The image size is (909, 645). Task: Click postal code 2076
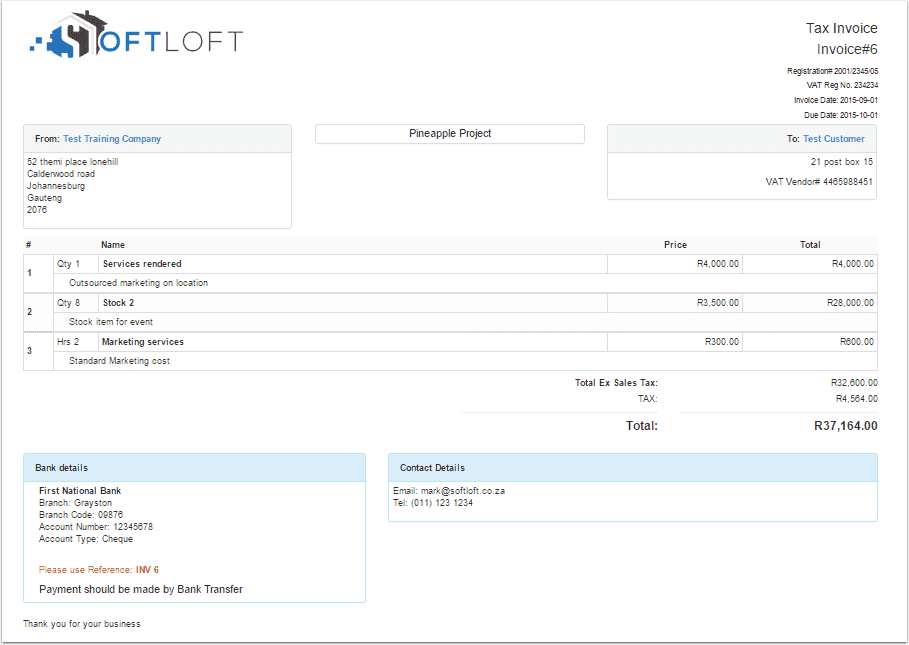pos(37,210)
